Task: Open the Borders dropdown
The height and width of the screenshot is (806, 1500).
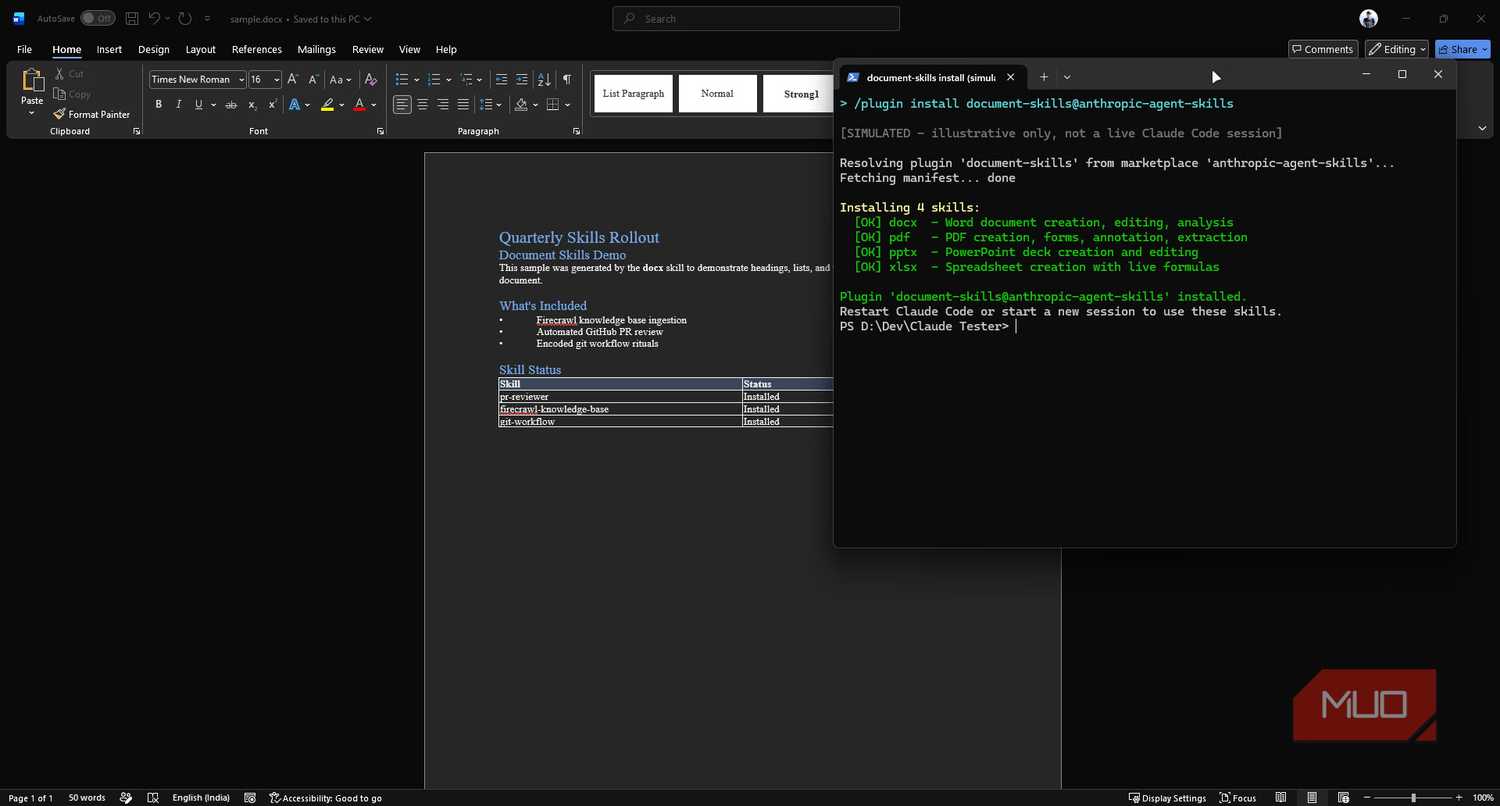Action: tap(567, 104)
